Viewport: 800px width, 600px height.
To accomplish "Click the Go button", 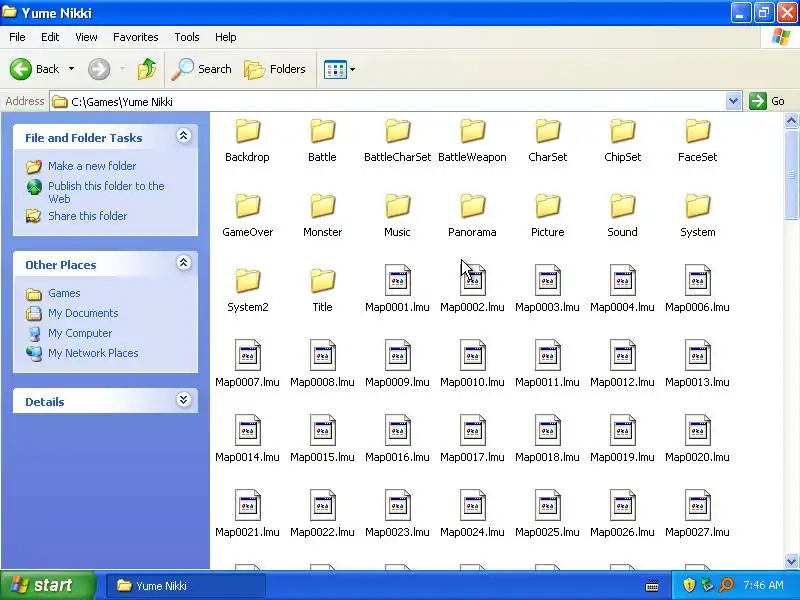I will pos(767,101).
